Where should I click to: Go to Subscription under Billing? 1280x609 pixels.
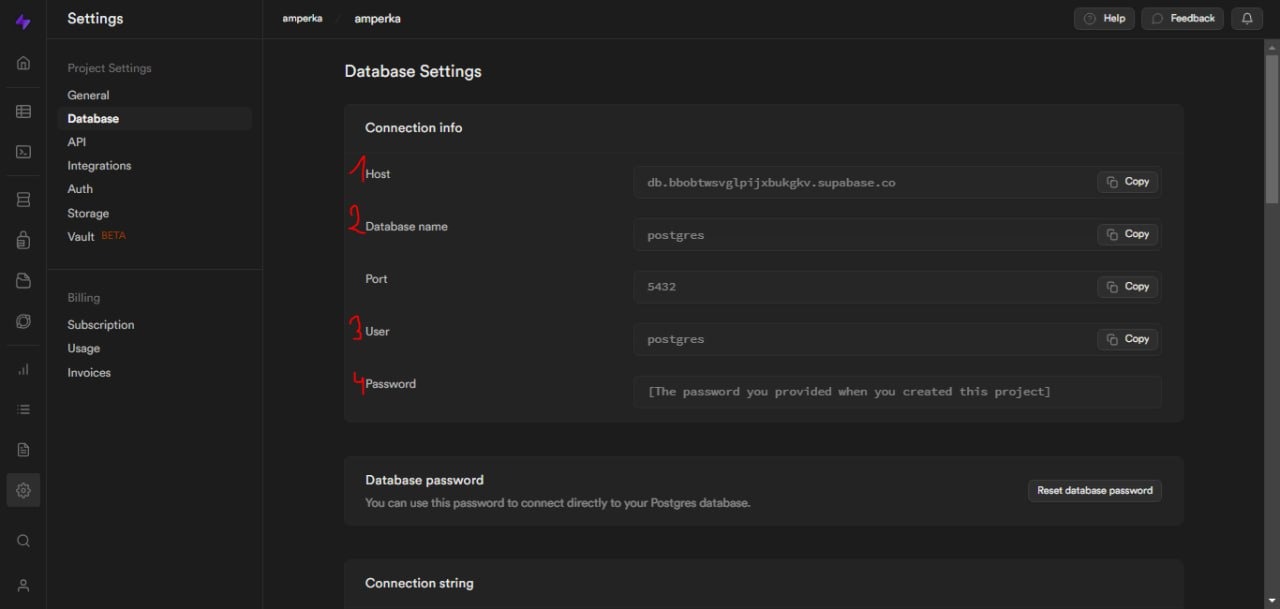[101, 325]
